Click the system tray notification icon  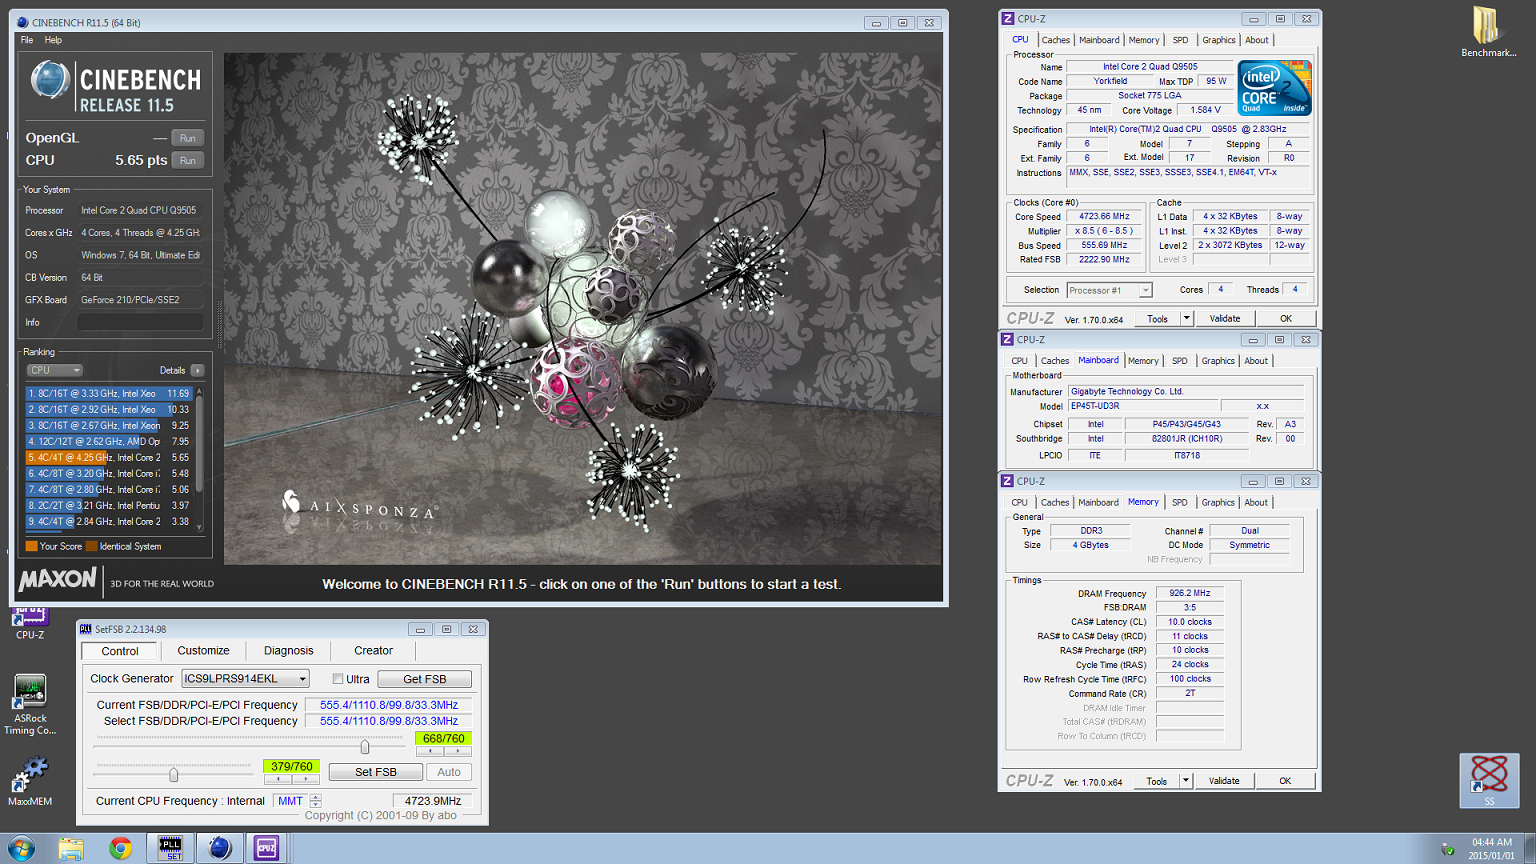pos(1447,850)
